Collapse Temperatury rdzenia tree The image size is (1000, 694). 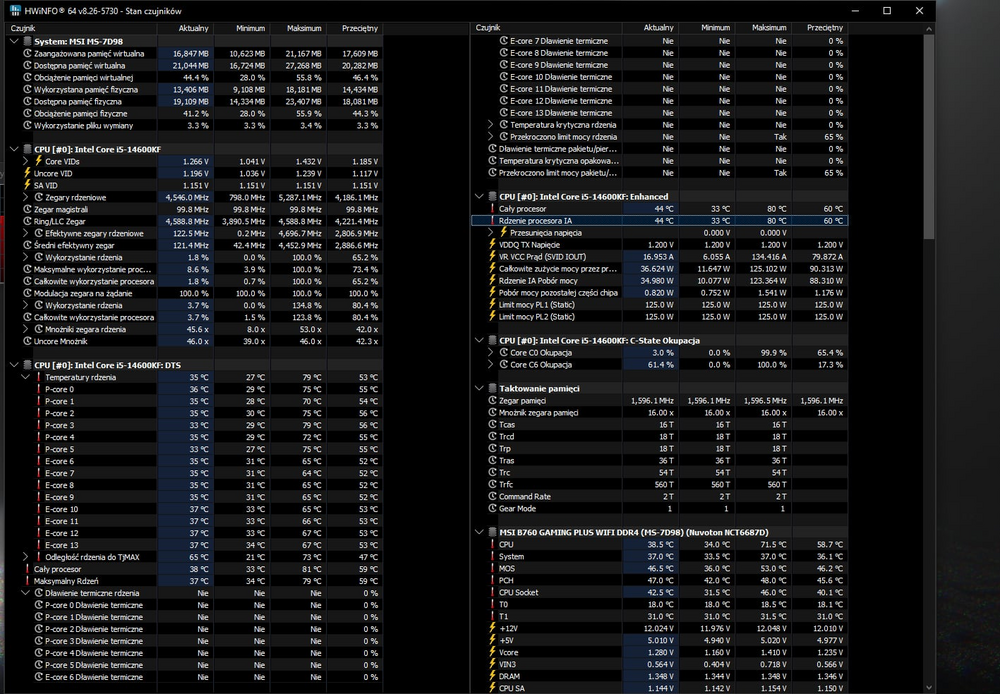26,378
